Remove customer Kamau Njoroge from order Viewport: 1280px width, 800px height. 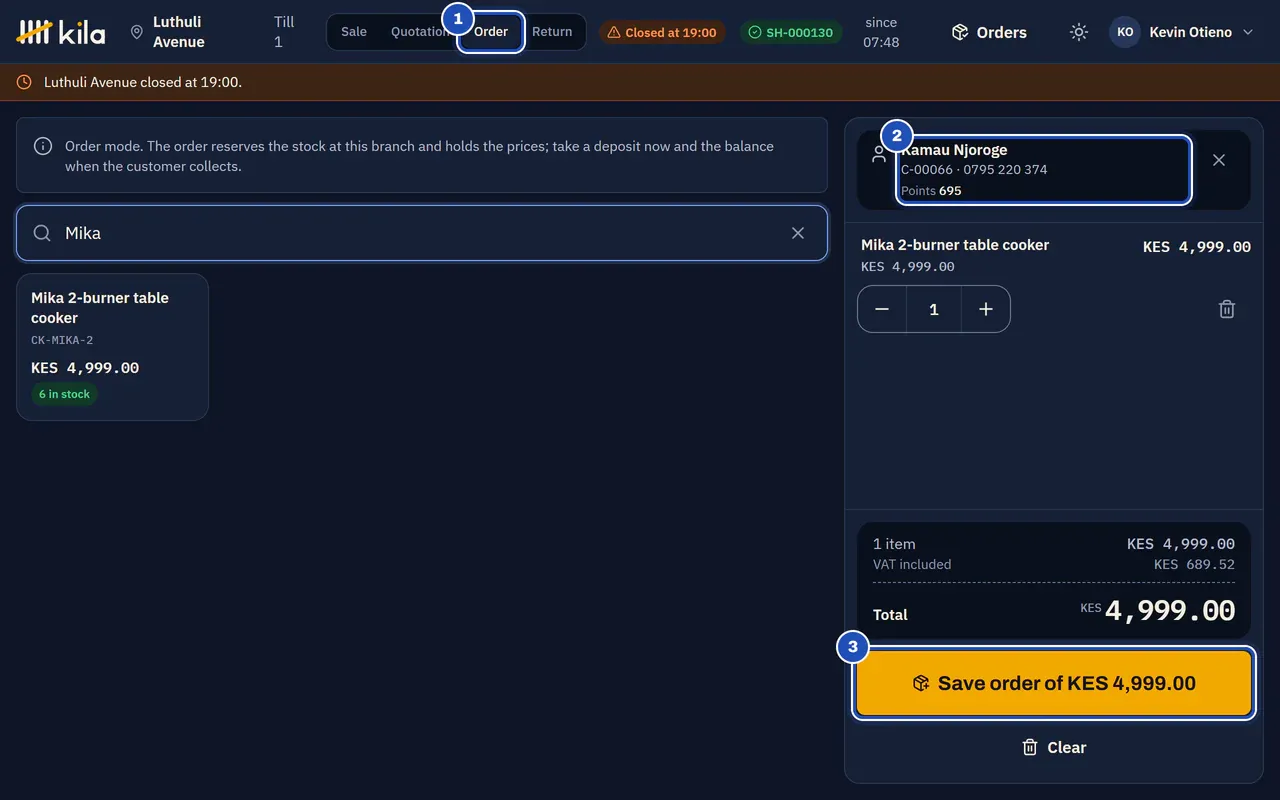[x=1219, y=160]
